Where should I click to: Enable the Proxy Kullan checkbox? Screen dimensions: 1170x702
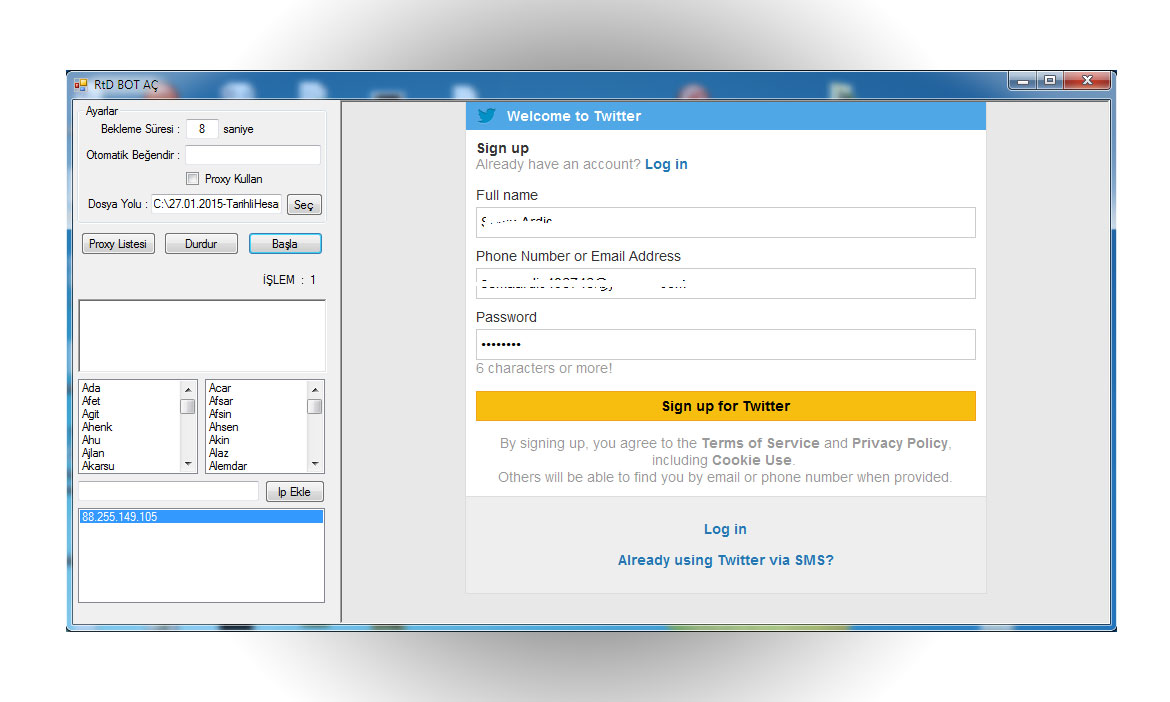(193, 178)
